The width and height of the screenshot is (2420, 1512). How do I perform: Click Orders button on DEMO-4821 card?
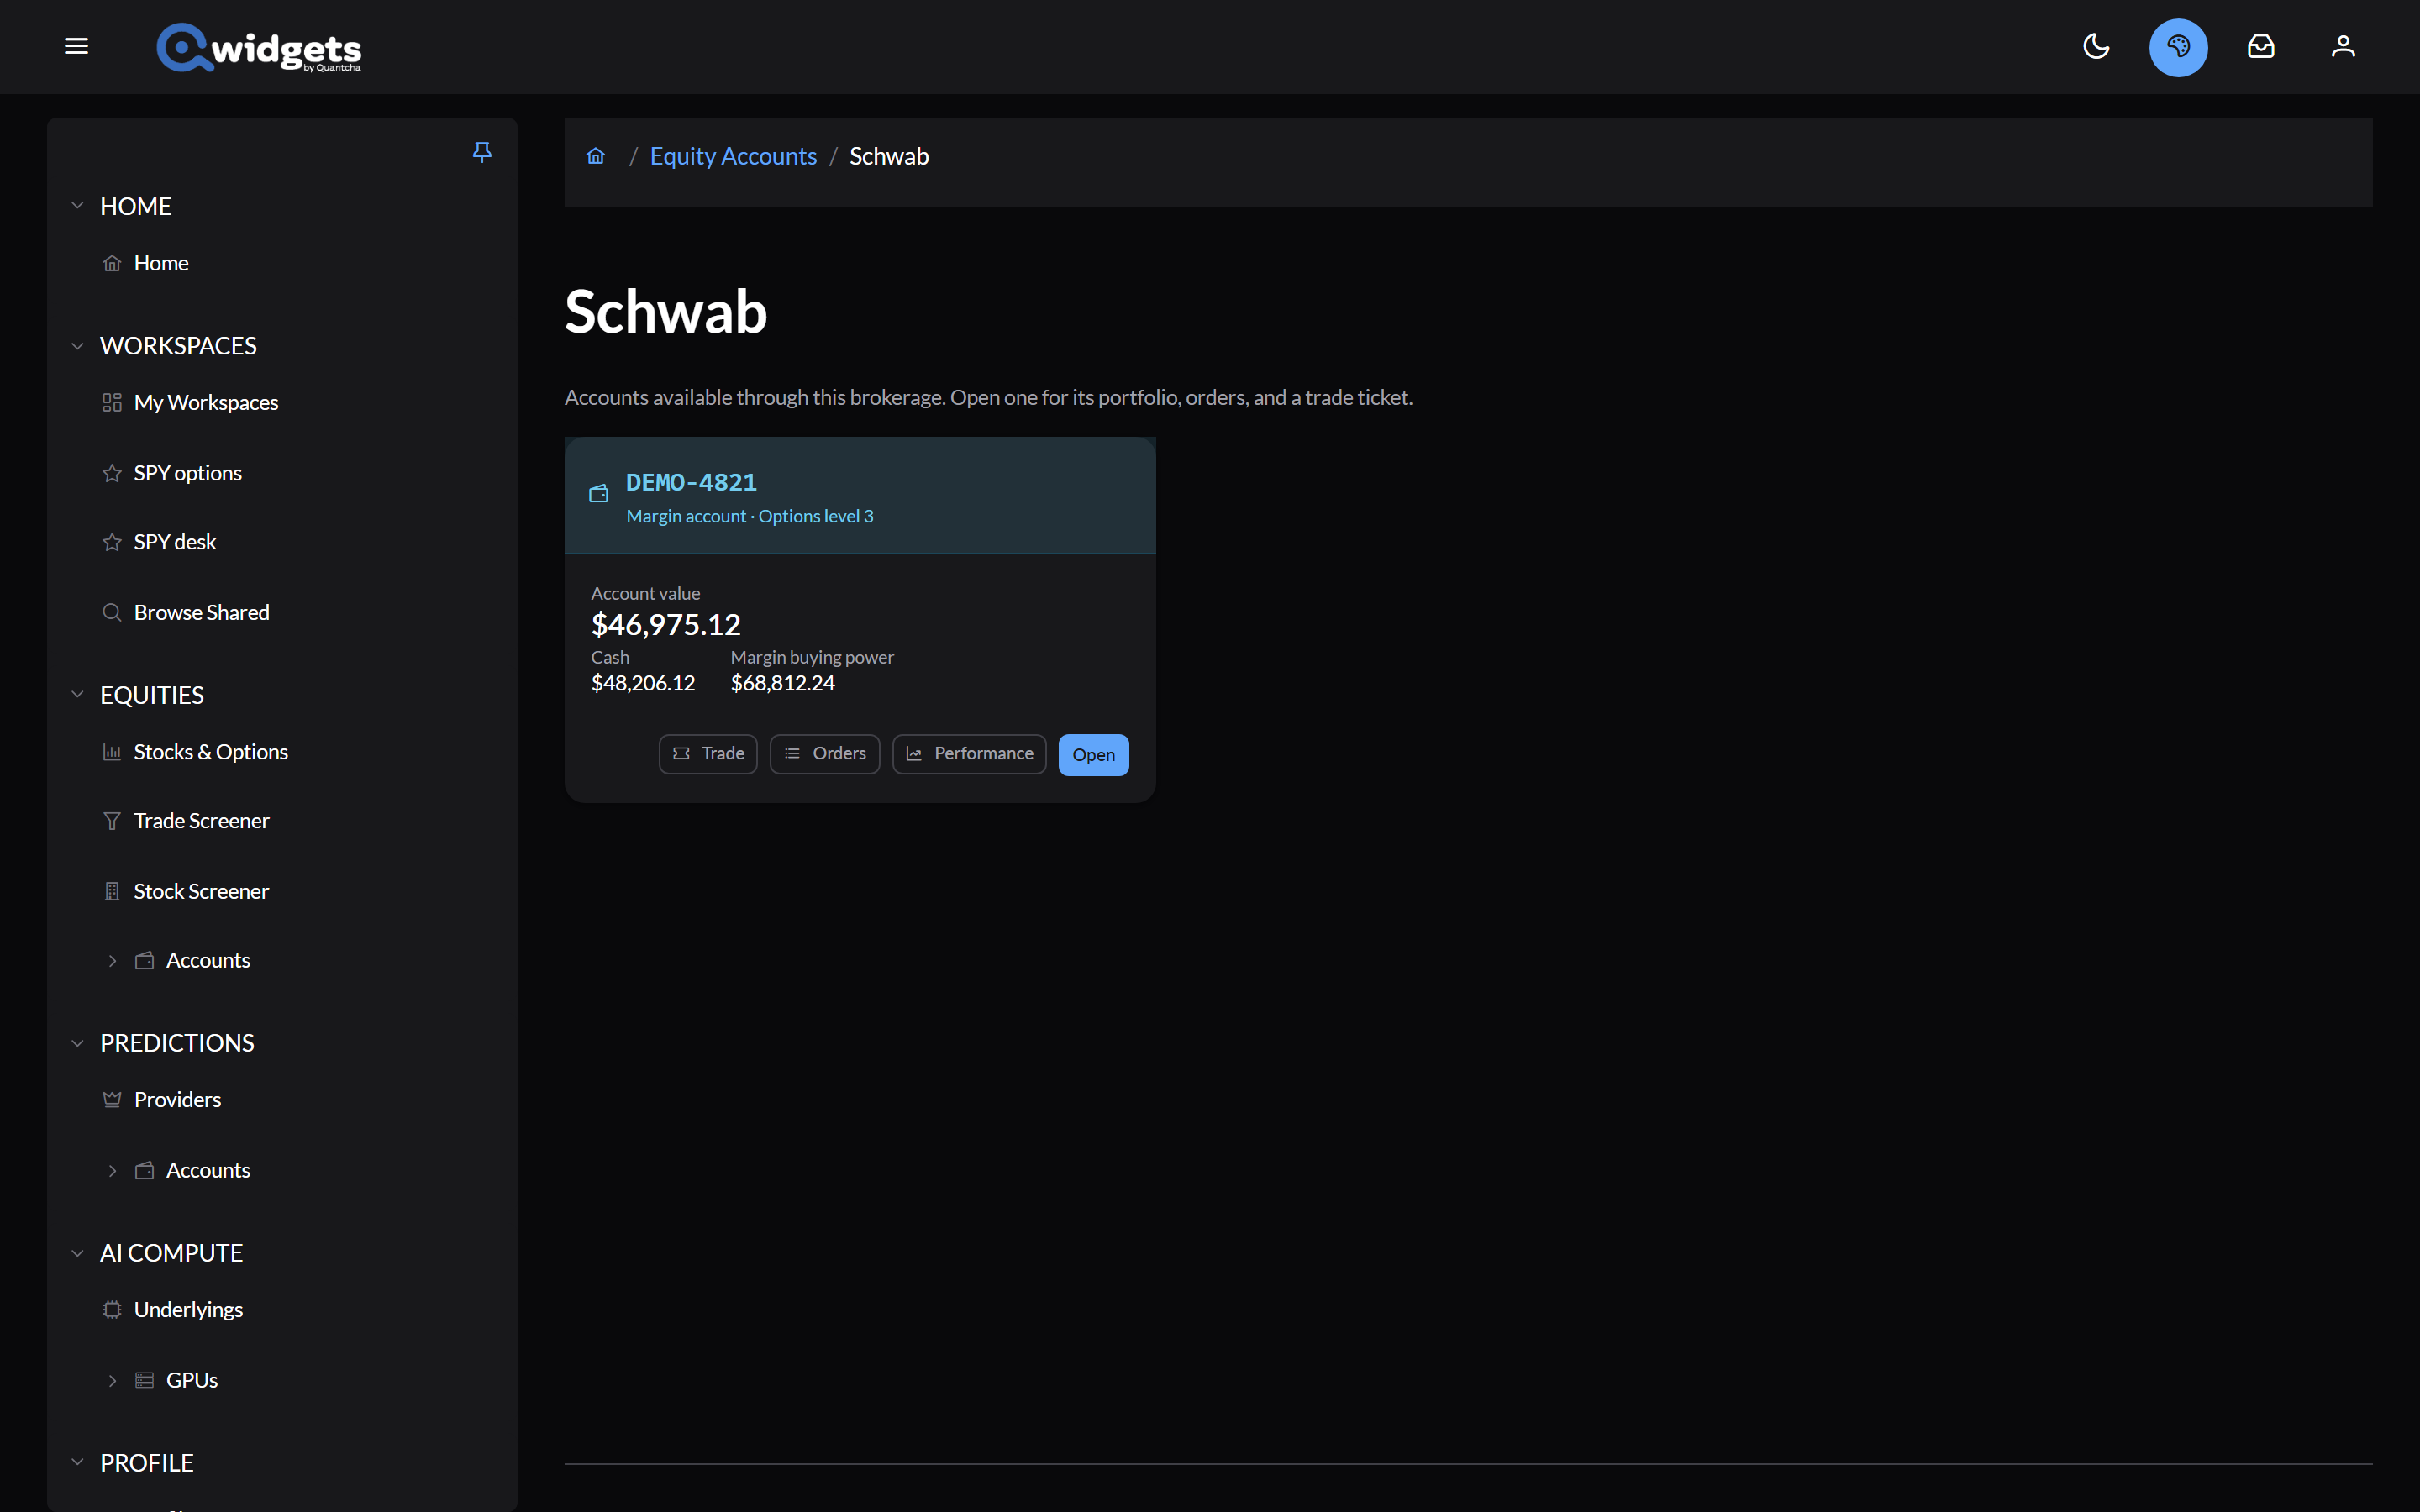pyautogui.click(x=825, y=754)
